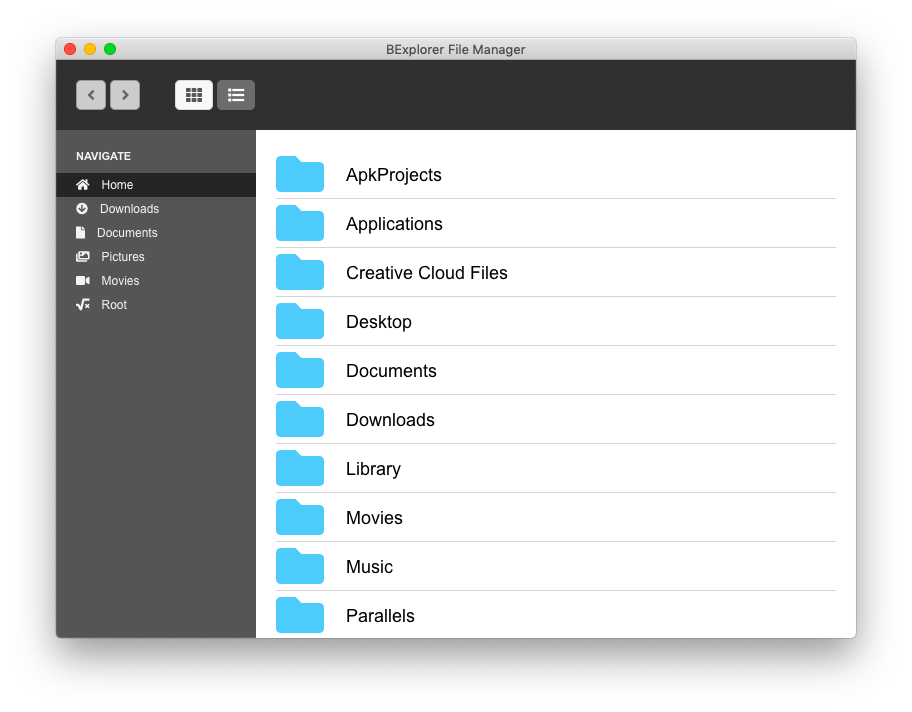Go back with the left arrow button
This screenshot has width=912, height=712.
tap(91, 95)
